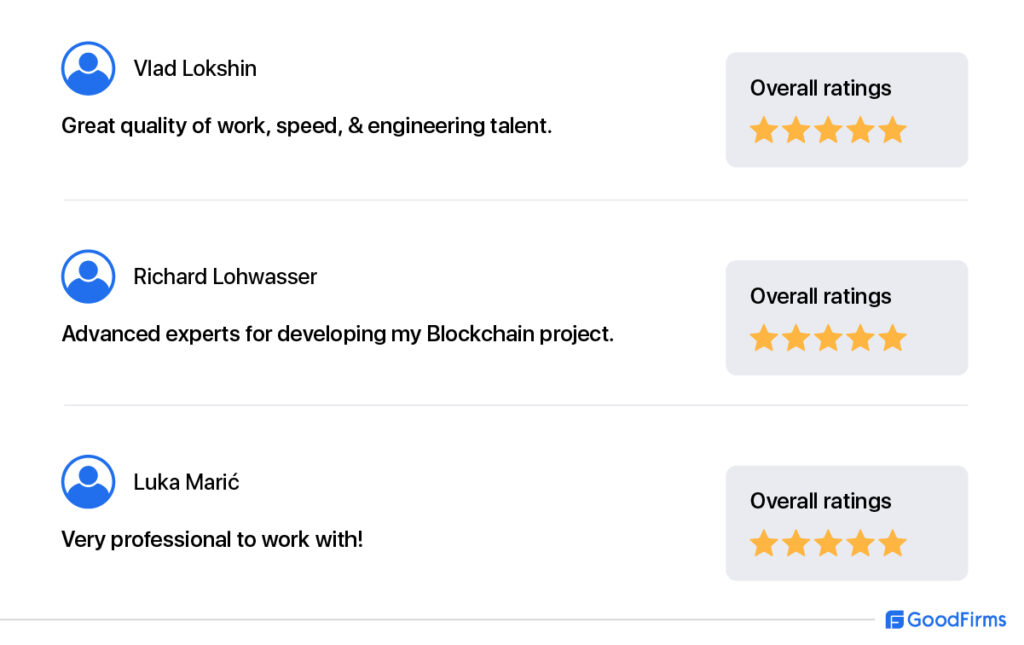1024x645 pixels.
Task: Click third star in Richard Lohwasser's rating
Action: (828, 338)
